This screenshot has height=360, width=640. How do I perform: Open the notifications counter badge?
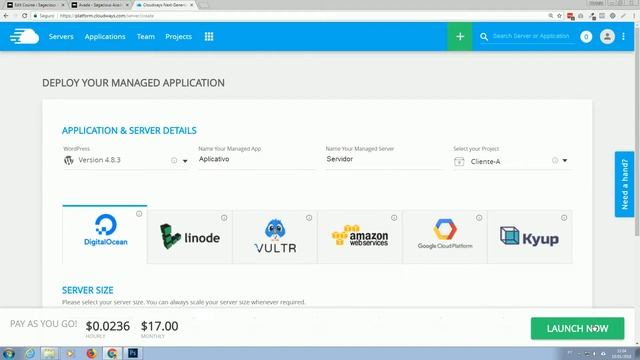(x=586, y=37)
